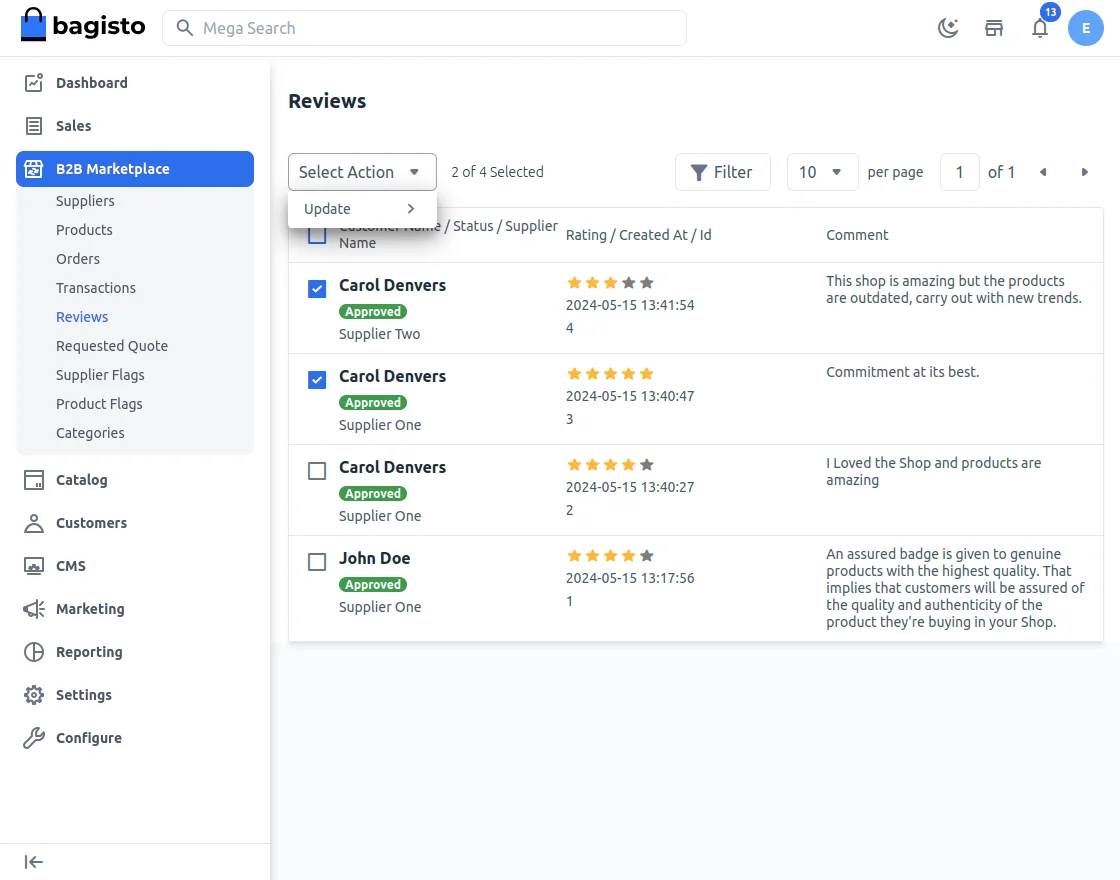Open notifications bell icon
Screen dimensions: 1120x880
point(1040,28)
